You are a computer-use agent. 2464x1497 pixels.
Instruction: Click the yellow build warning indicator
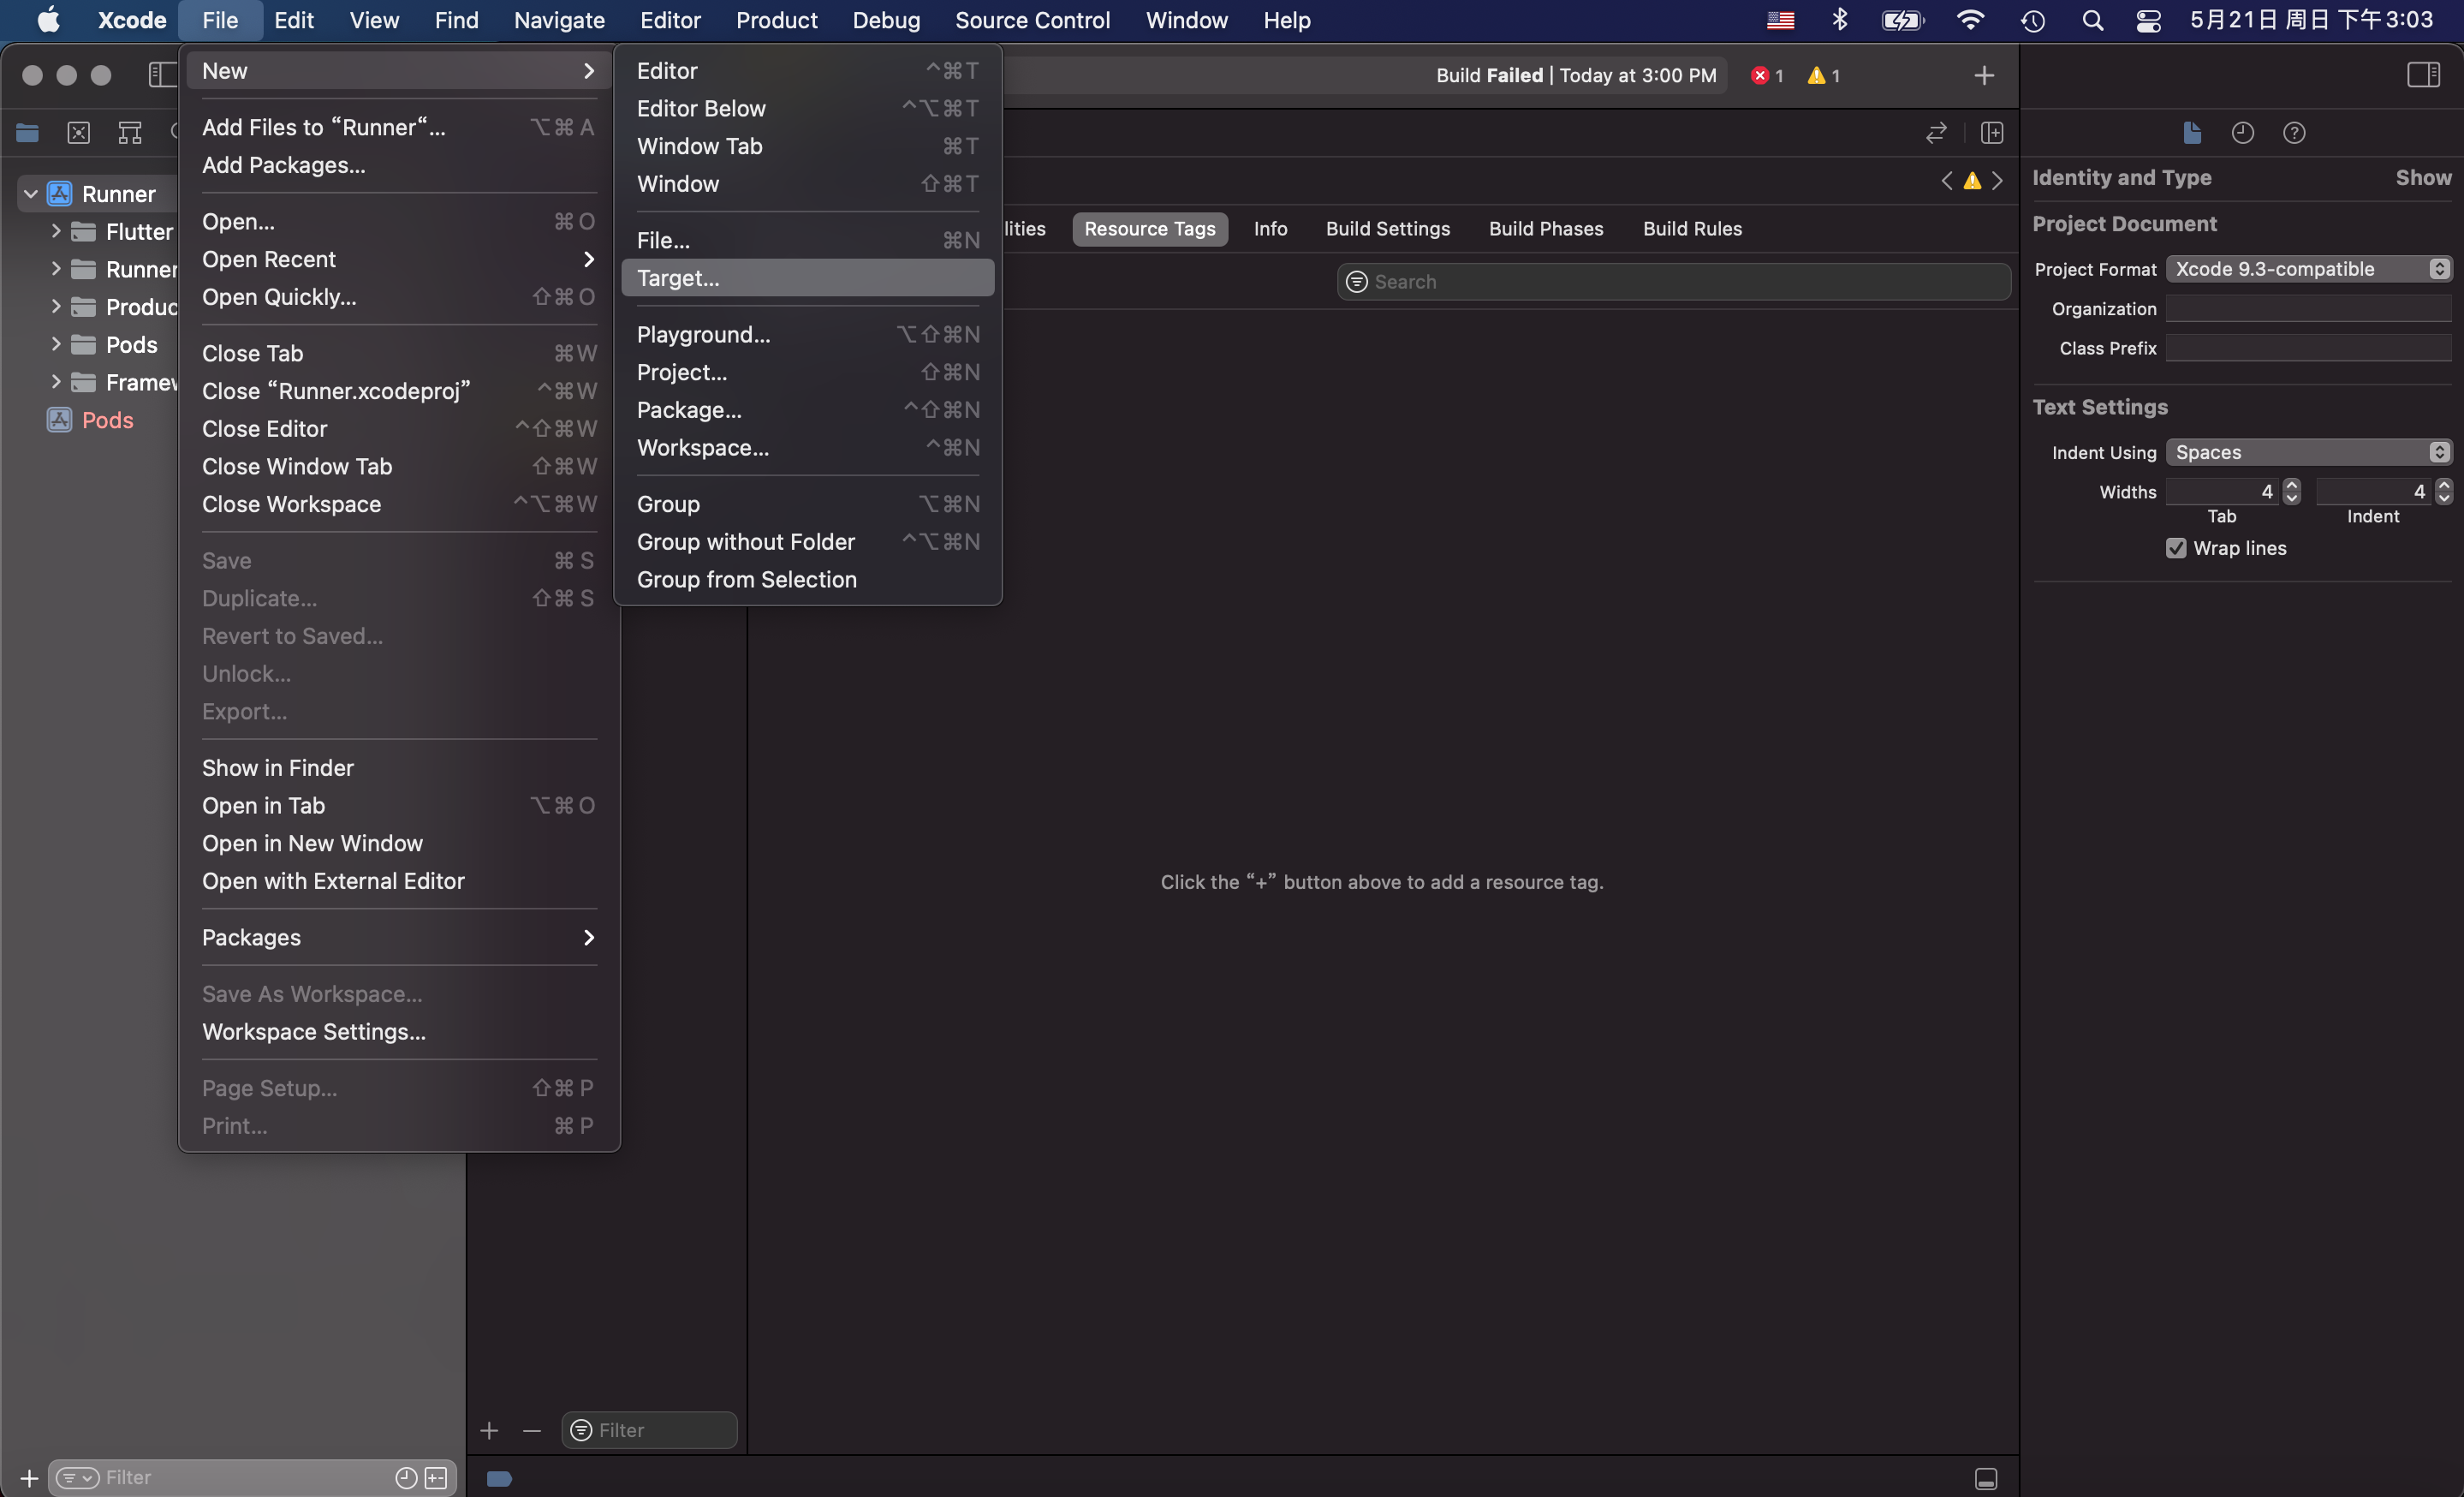coord(1823,75)
